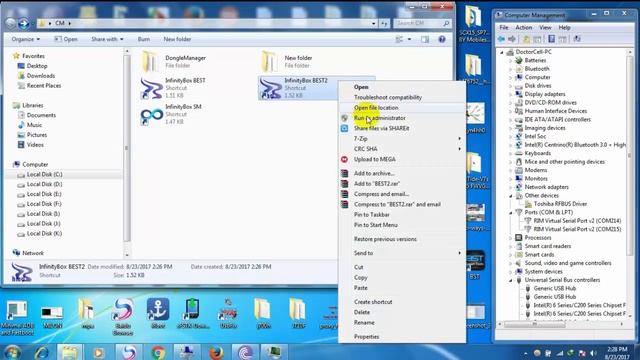
Task: Toggle the Explorer preview pane icon
Action: pyautogui.click(x=425, y=39)
